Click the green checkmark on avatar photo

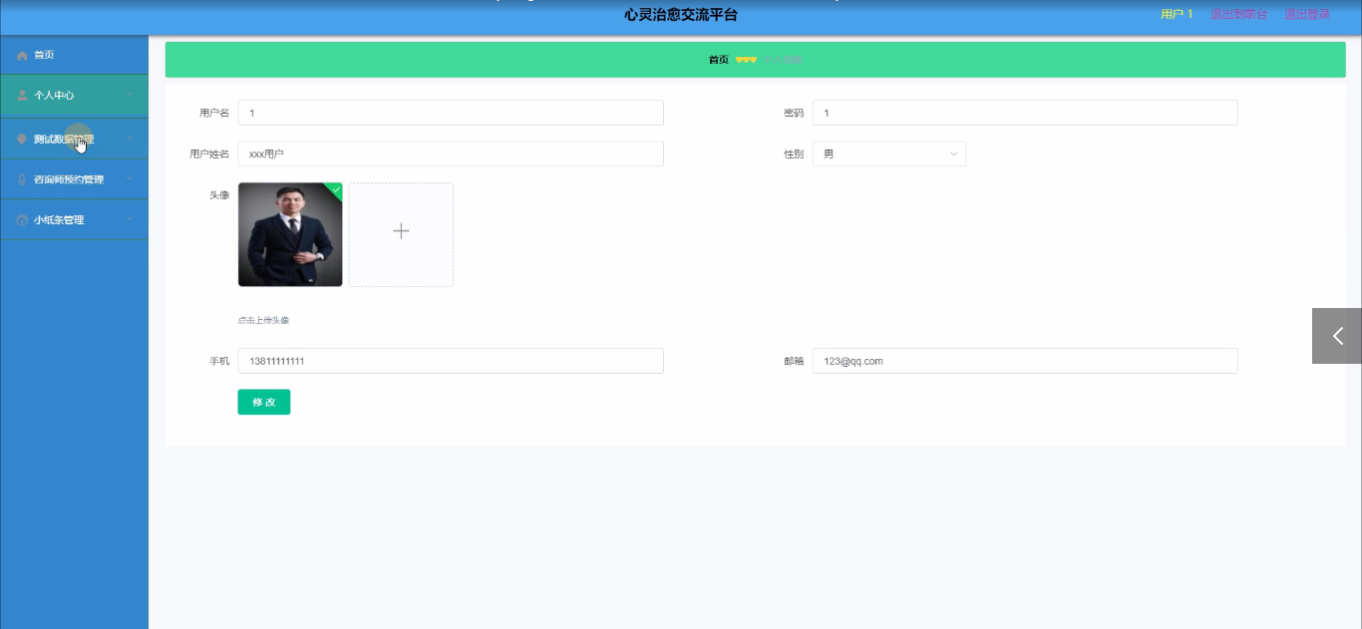(x=335, y=189)
